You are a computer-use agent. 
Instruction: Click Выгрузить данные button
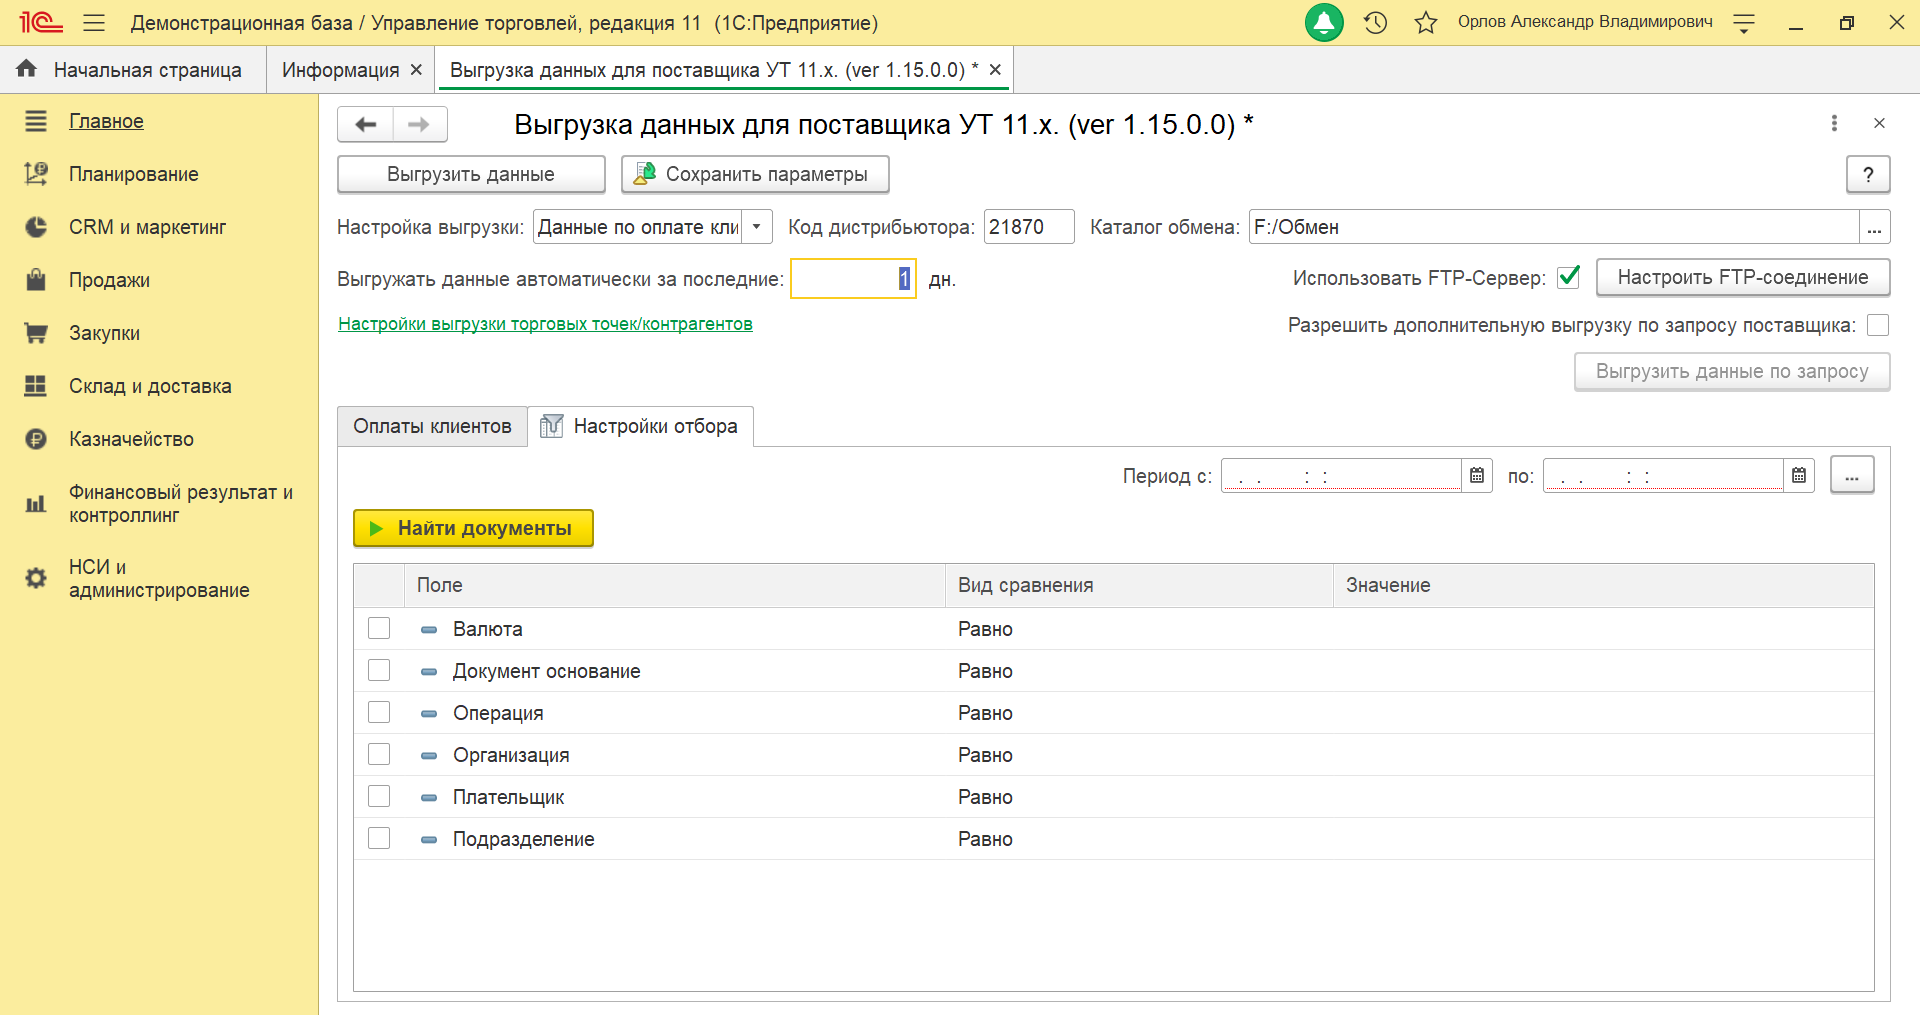471,174
